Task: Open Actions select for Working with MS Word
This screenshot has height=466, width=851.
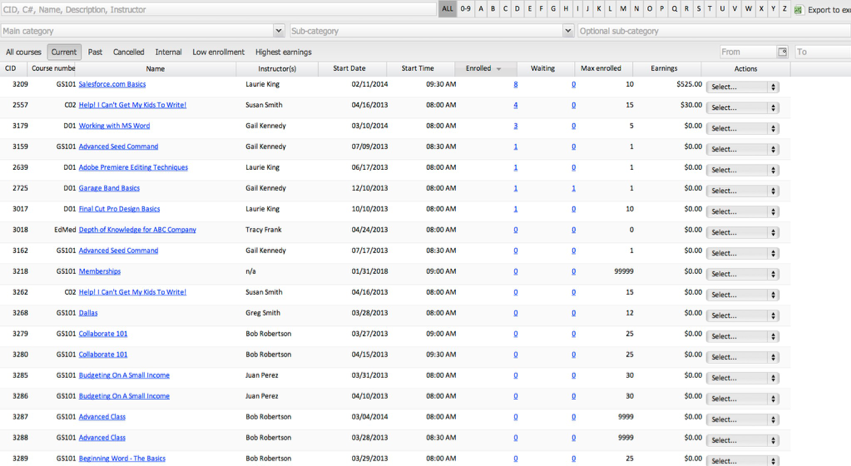Action: 742,128
